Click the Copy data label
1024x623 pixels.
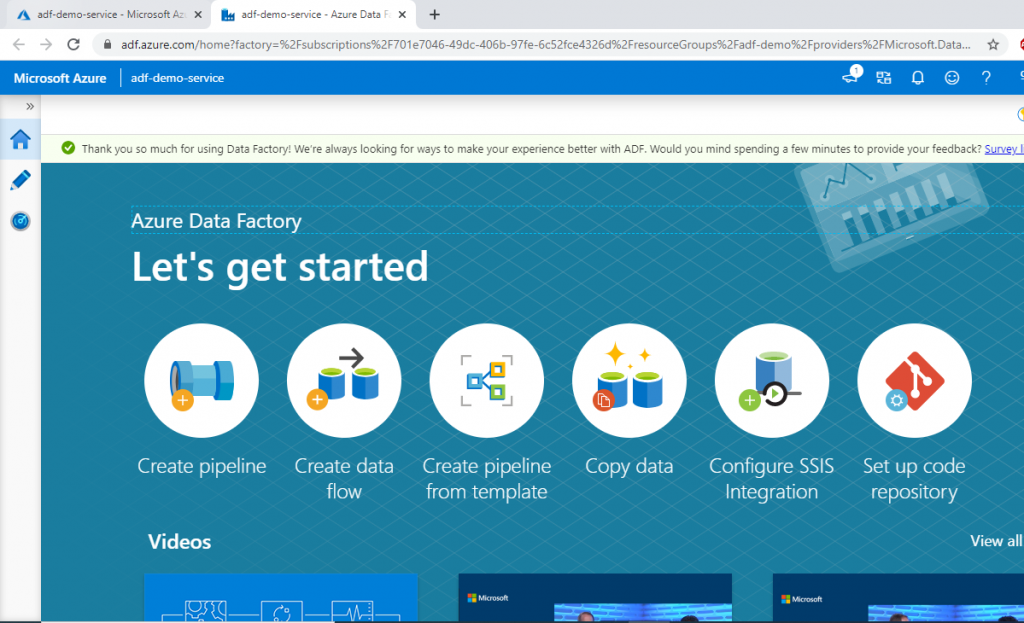pos(629,466)
